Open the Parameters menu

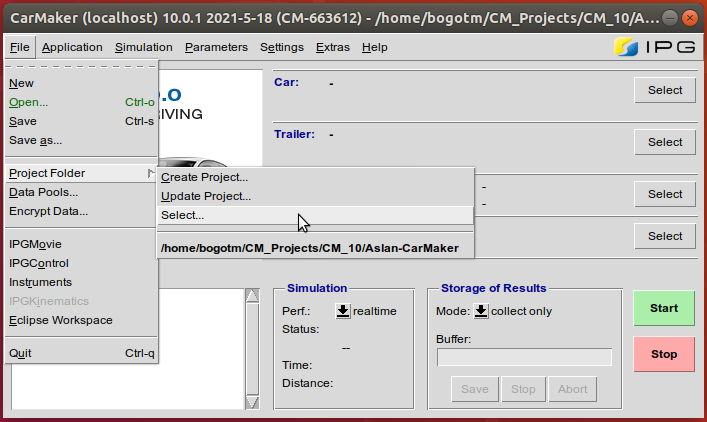[x=216, y=47]
